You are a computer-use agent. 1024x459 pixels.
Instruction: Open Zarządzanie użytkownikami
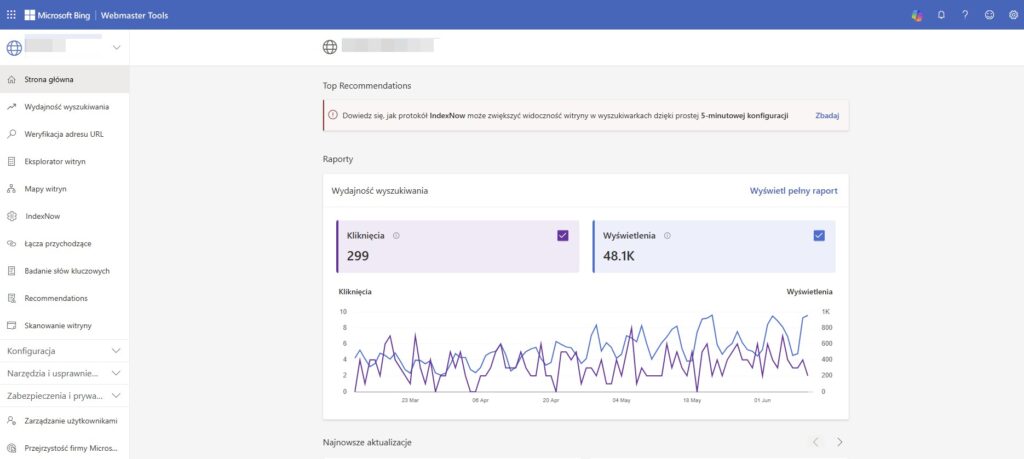coord(65,420)
